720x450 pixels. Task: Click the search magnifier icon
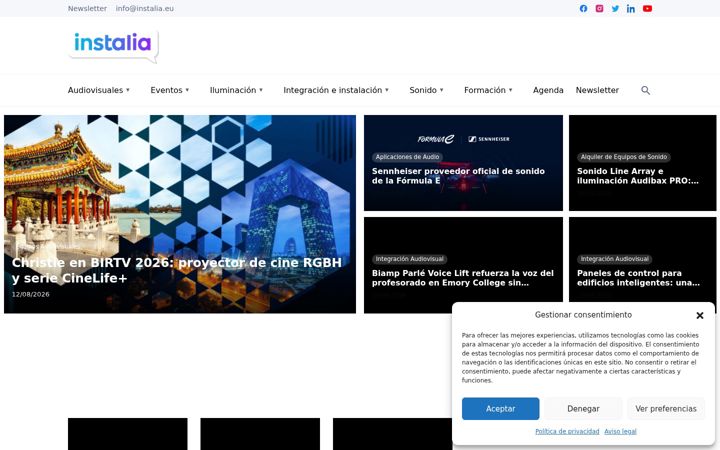(x=645, y=90)
